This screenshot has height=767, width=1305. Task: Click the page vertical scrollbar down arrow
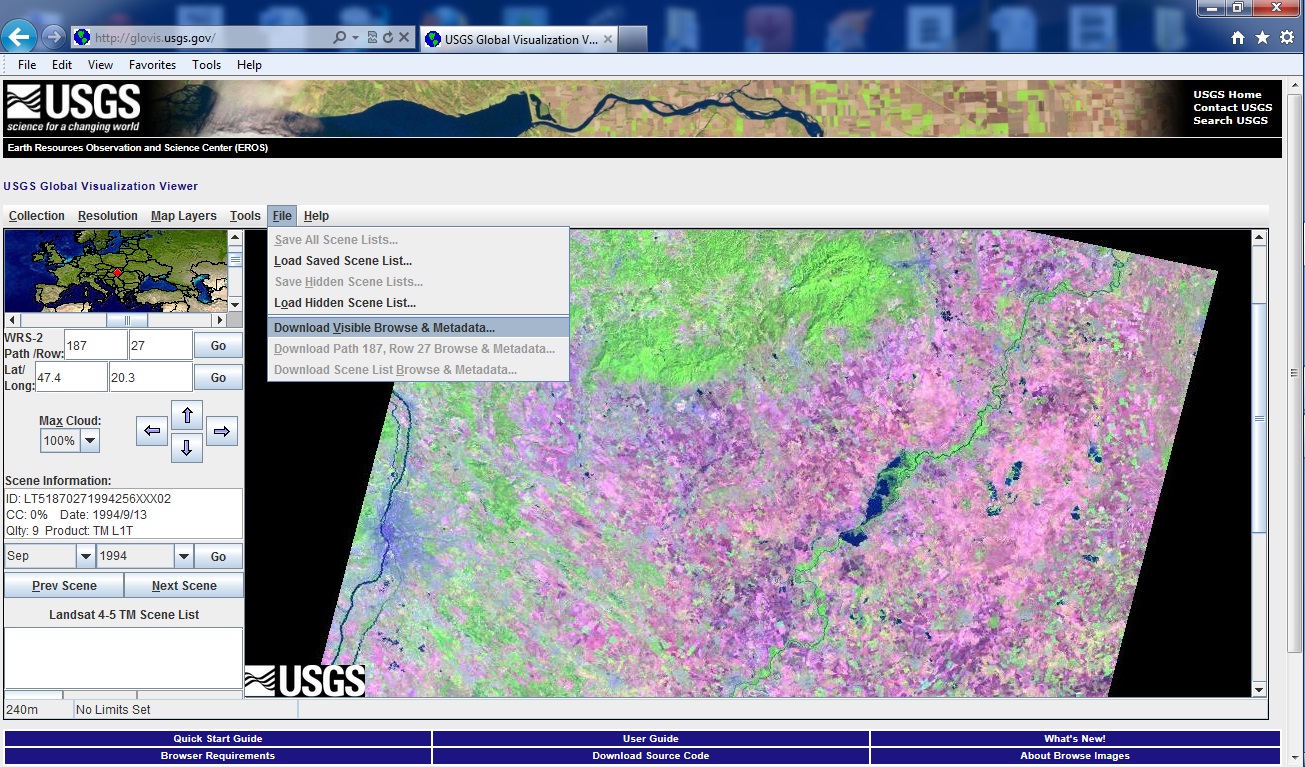[1296, 758]
